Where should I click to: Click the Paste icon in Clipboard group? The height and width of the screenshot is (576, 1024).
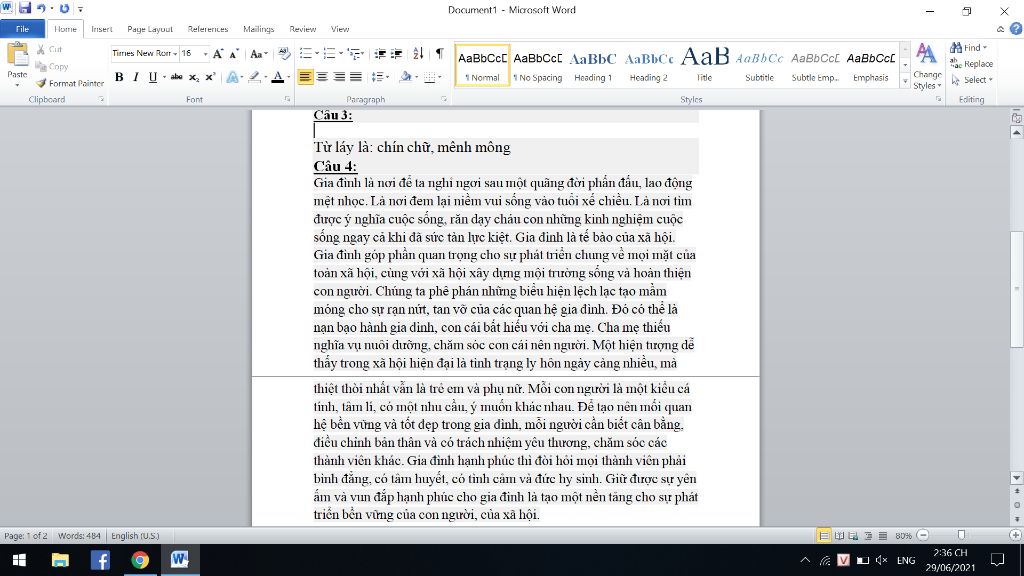[18, 55]
